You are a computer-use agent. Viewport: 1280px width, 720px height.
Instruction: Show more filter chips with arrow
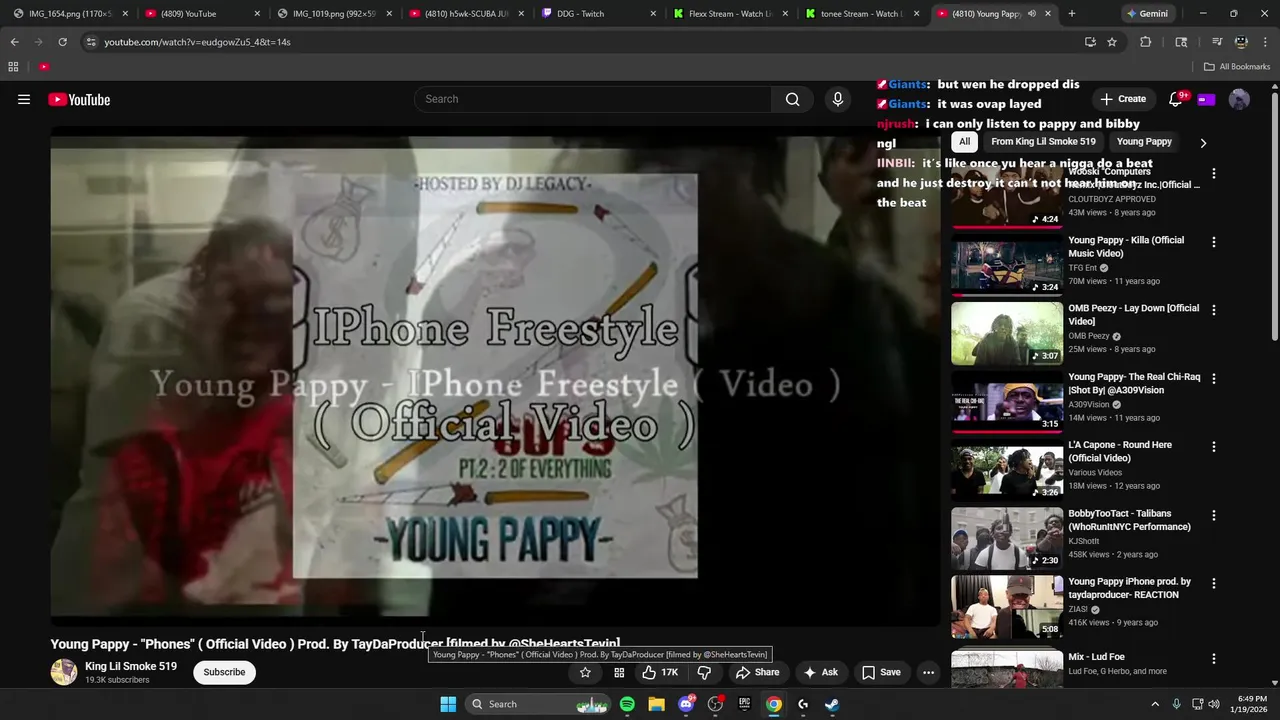[1203, 142]
